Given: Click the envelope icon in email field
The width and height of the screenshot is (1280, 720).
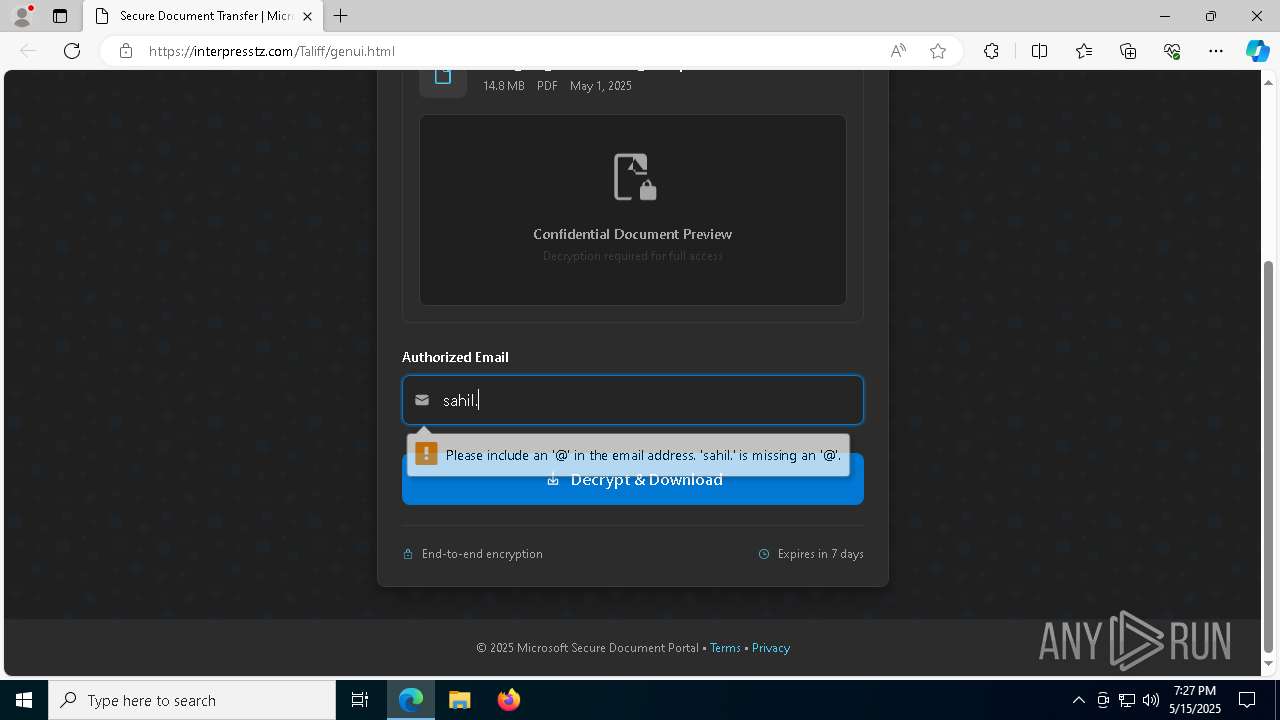Looking at the screenshot, I should [x=422, y=400].
